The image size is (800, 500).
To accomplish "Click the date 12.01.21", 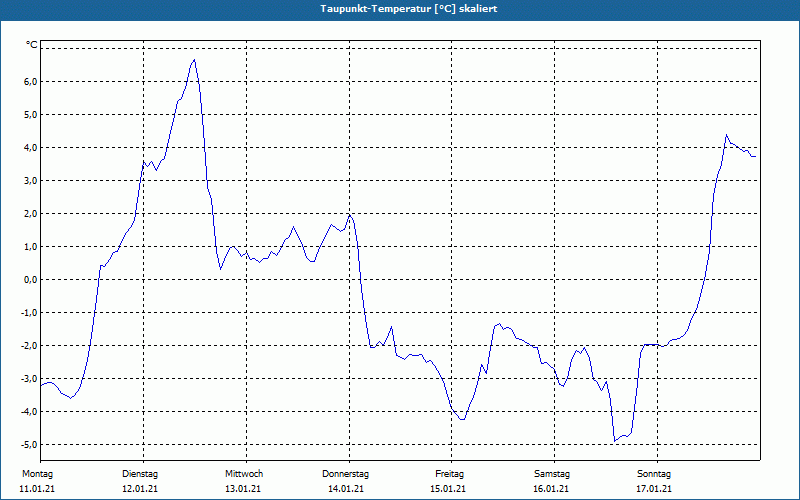I will click(x=140, y=489).
